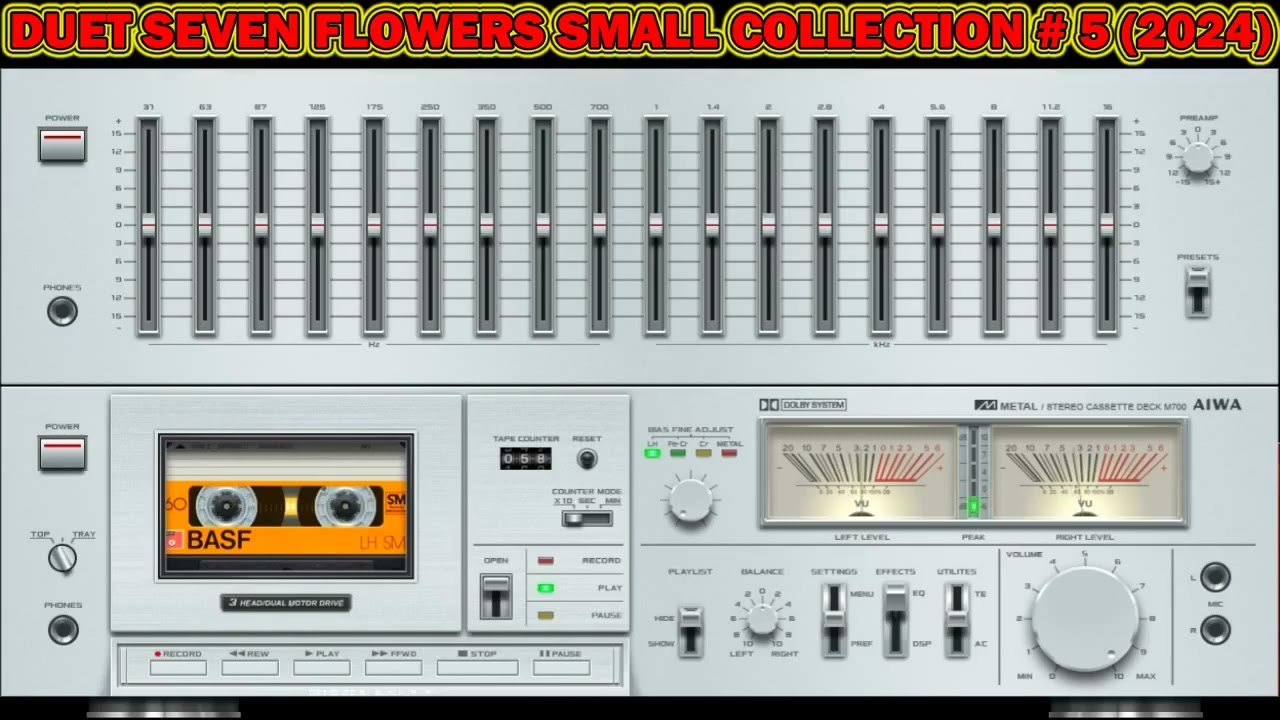1280x720 pixels.
Task: Flip the PRESETS switch
Action: [x=1197, y=291]
